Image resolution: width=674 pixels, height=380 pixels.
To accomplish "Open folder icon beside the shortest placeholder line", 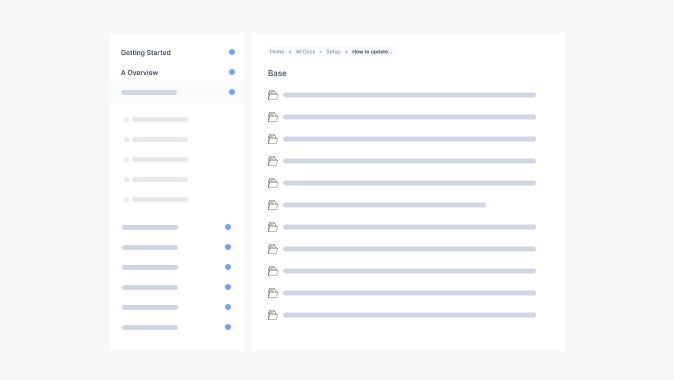I will pos(273,205).
